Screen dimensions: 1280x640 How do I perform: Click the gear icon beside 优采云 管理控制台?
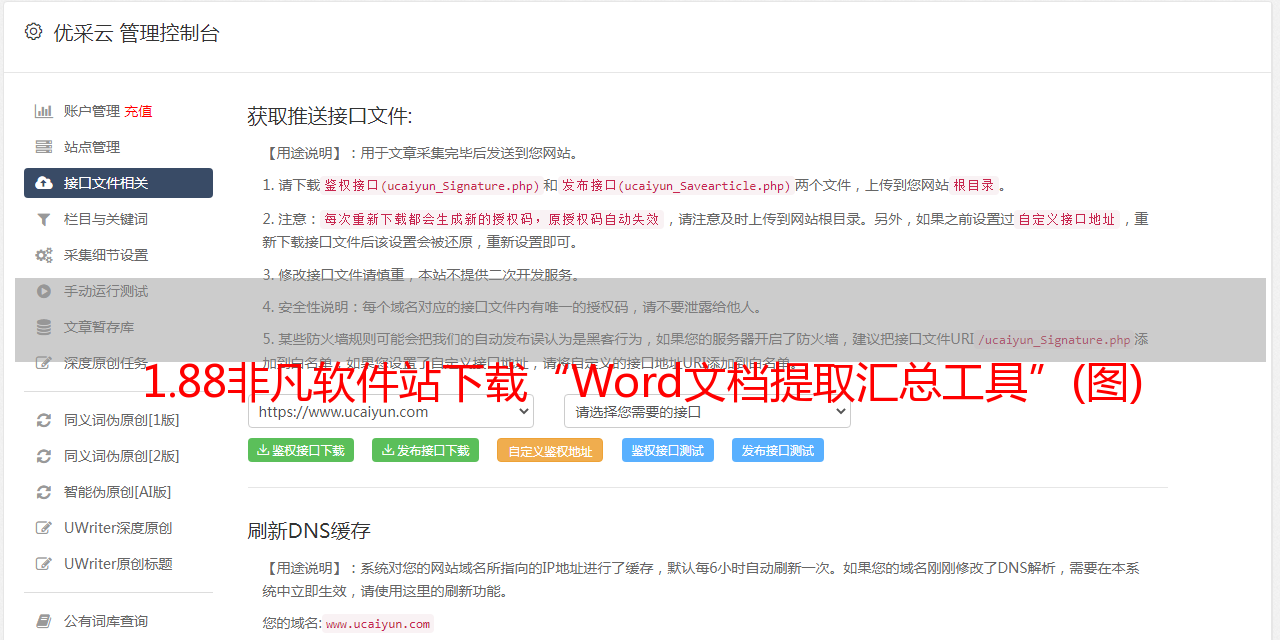coord(33,32)
